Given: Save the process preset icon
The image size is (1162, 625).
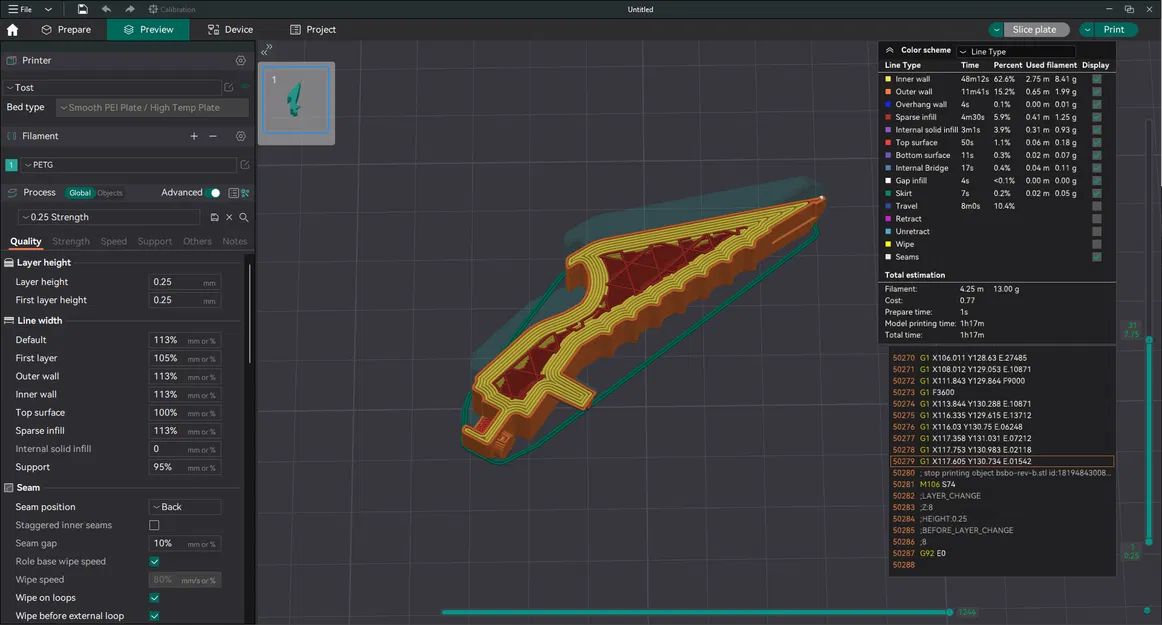Looking at the screenshot, I should tap(214, 217).
